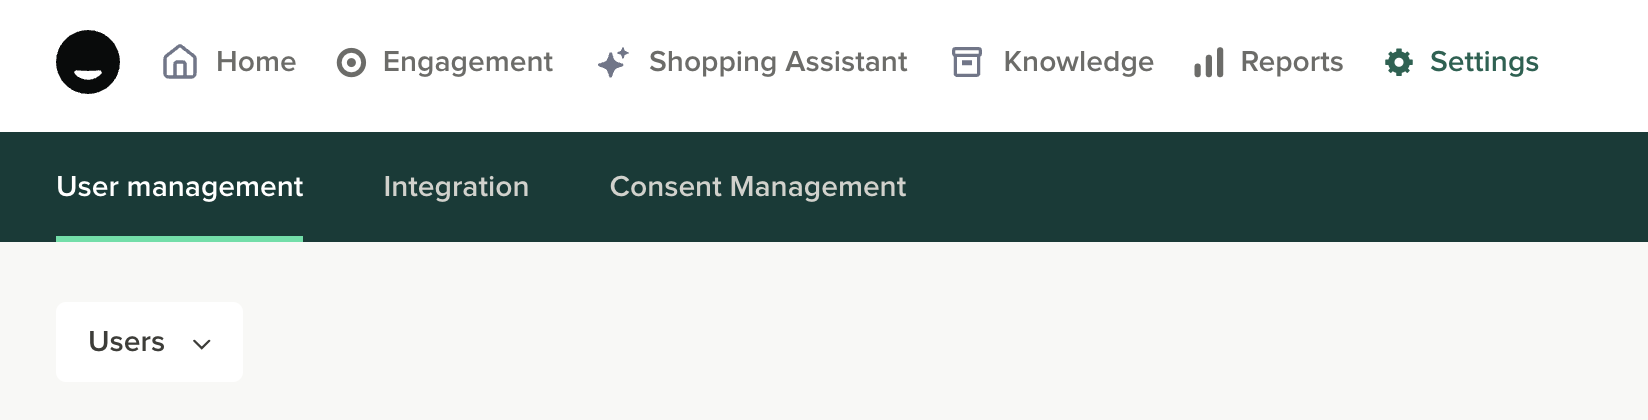Click the Users label in dropdown
This screenshot has height=420, width=1648.
(126, 342)
